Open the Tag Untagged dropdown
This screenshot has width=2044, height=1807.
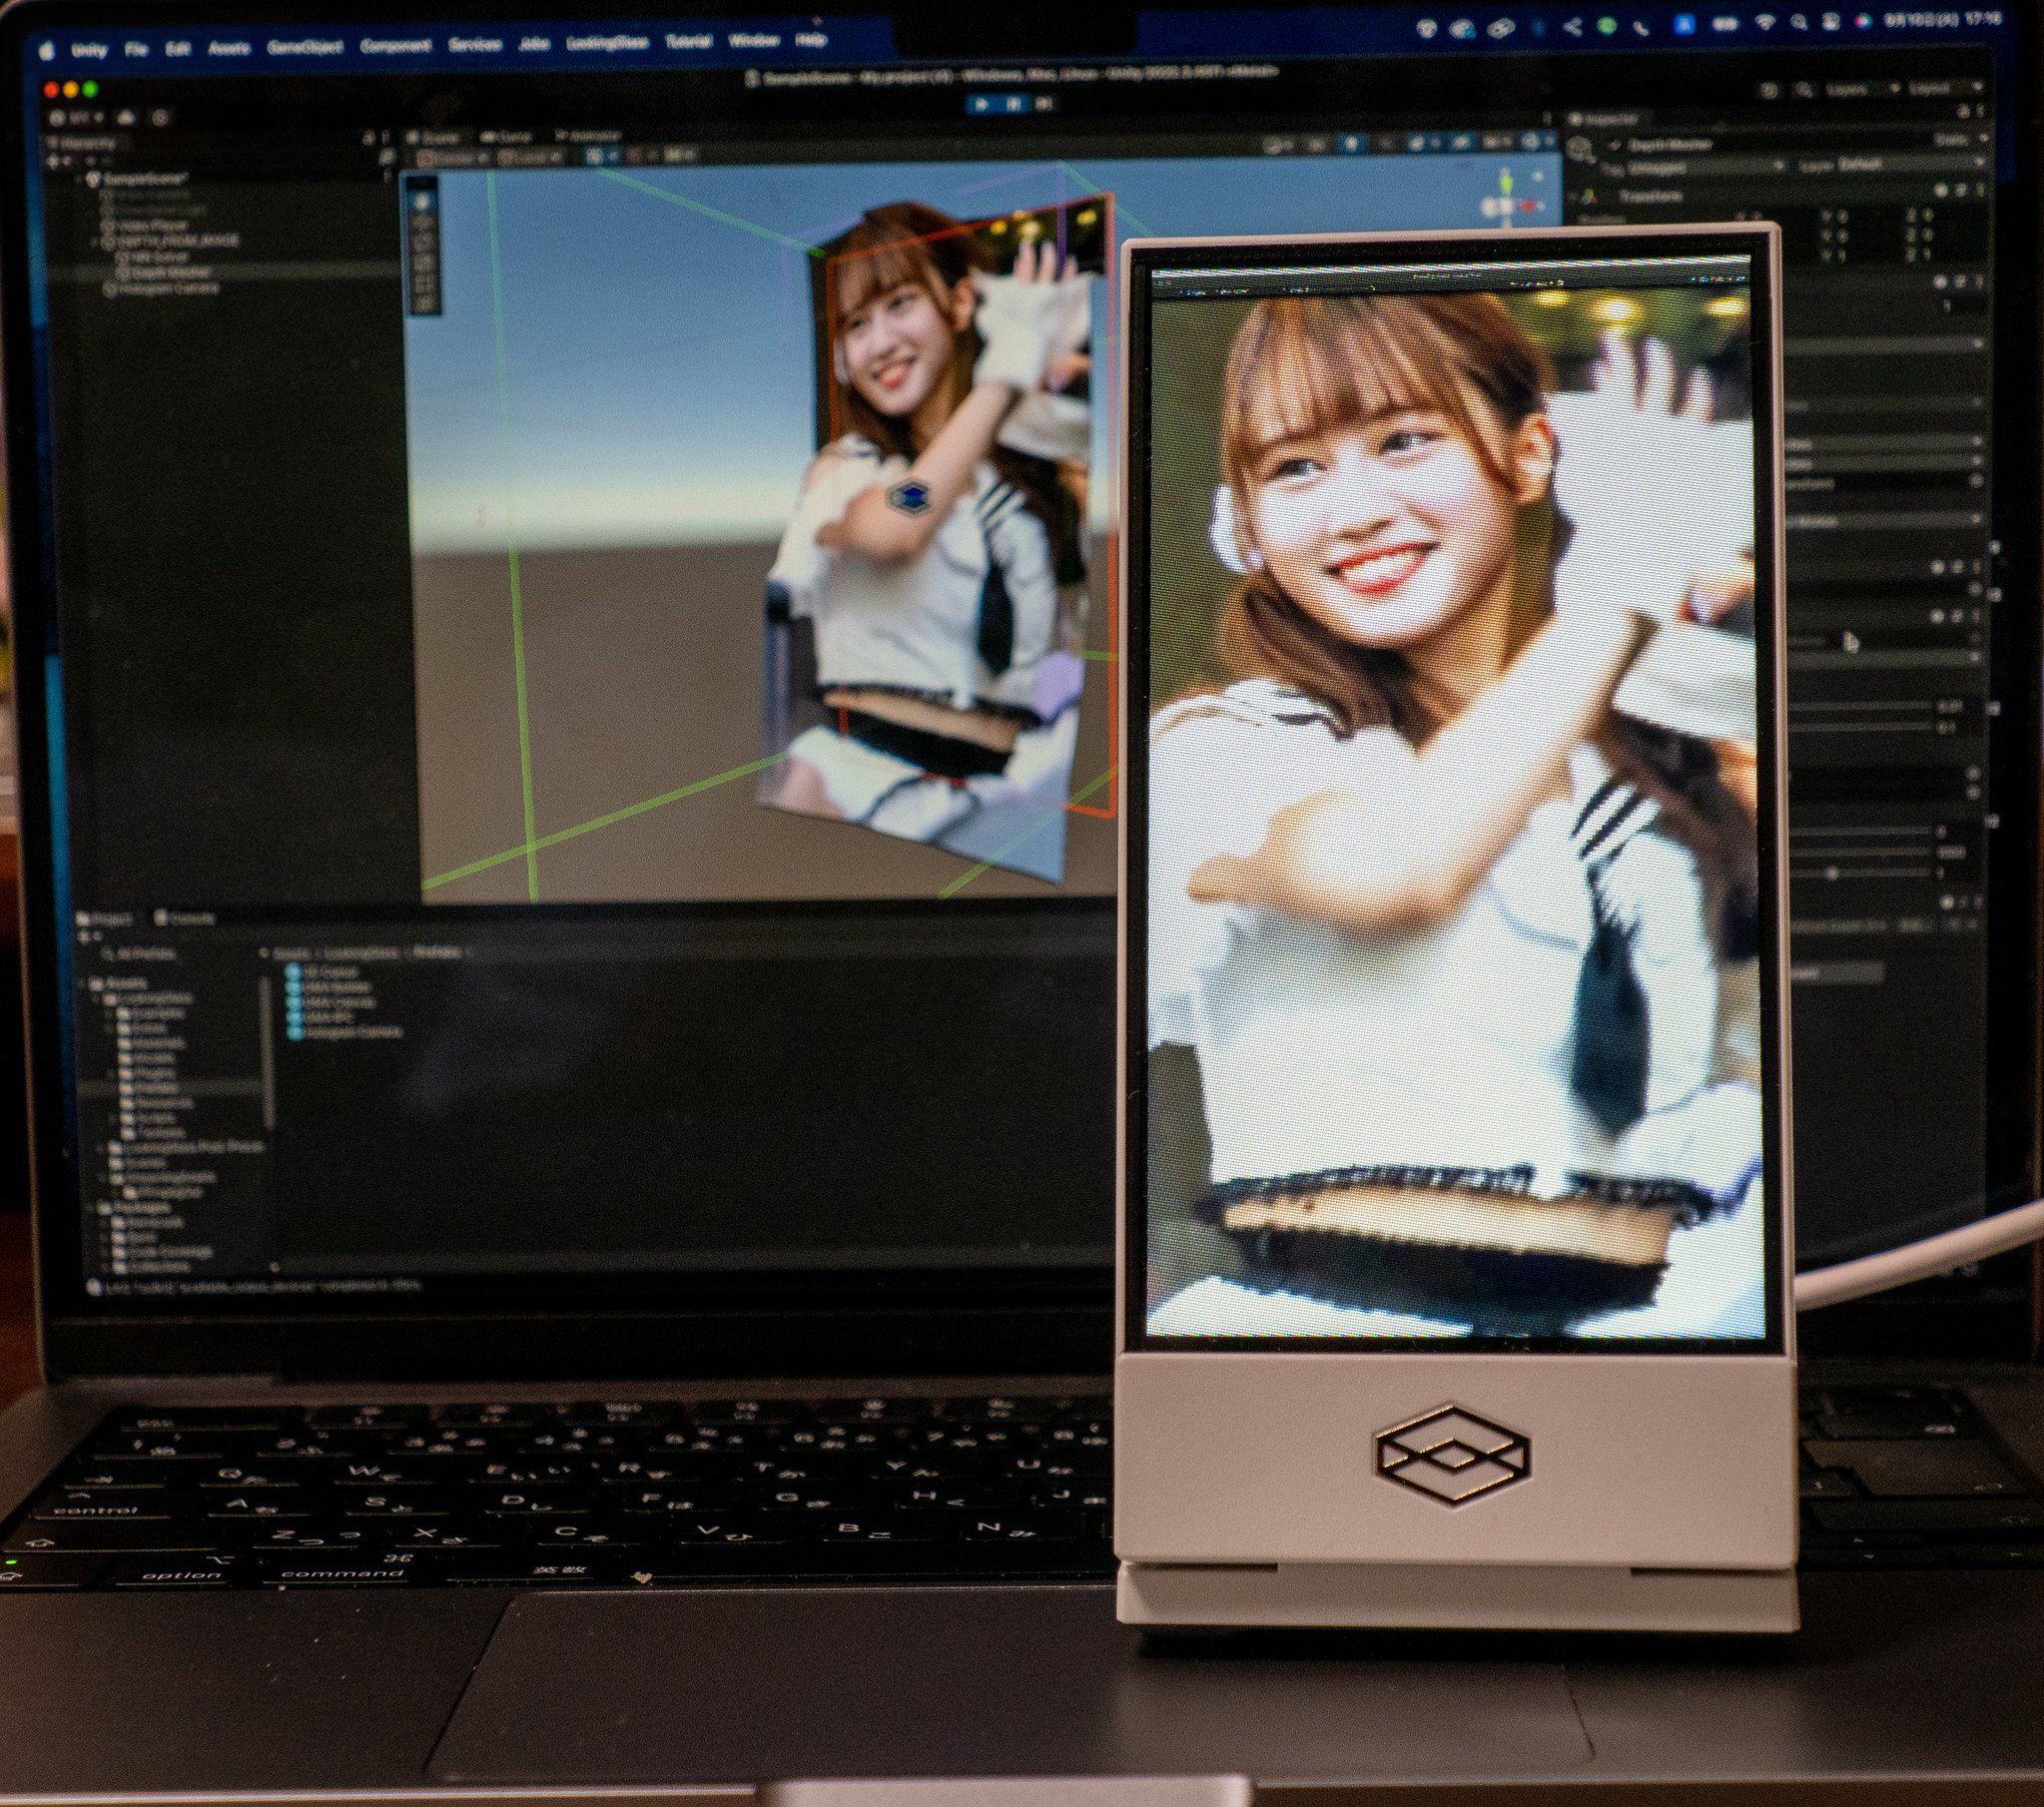tap(1706, 166)
